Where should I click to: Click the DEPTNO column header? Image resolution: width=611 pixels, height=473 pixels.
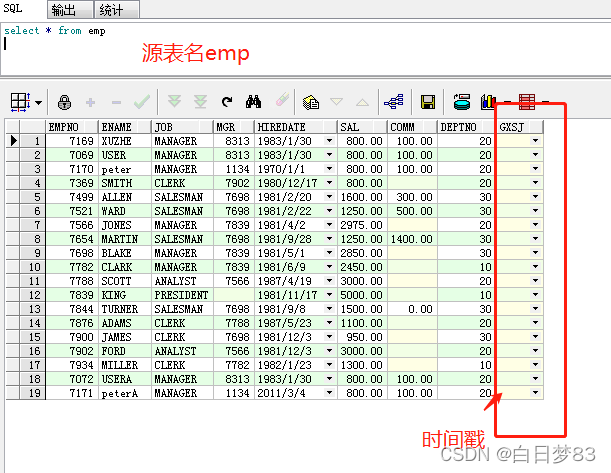pyautogui.click(x=466, y=127)
